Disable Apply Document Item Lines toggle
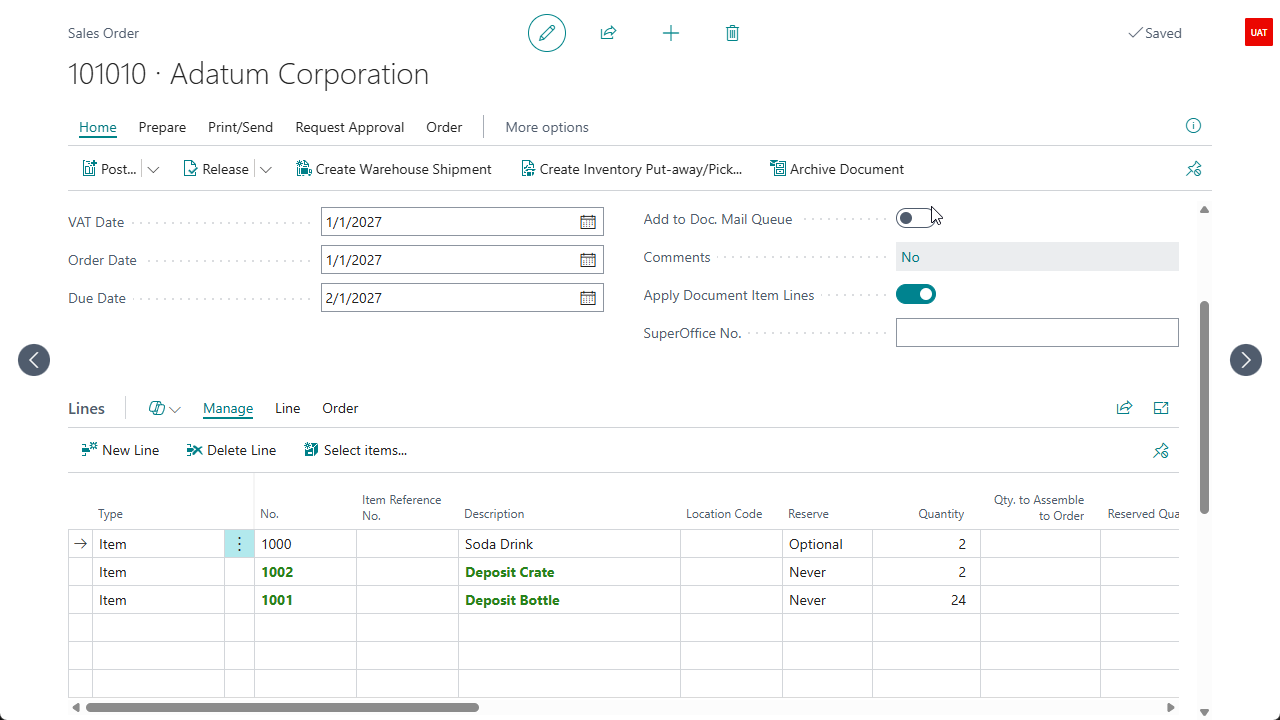This screenshot has width=1280, height=720. click(915, 294)
